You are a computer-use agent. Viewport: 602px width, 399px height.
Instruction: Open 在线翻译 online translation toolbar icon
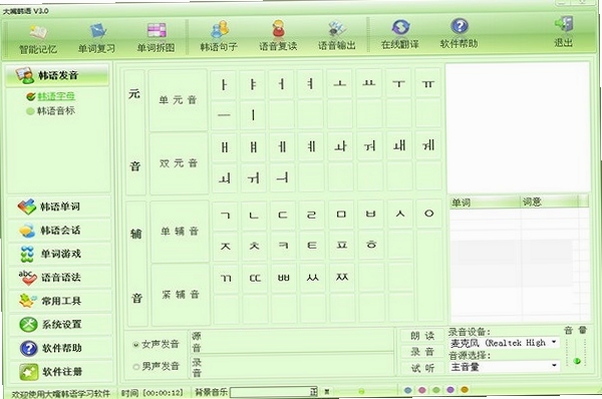point(400,35)
